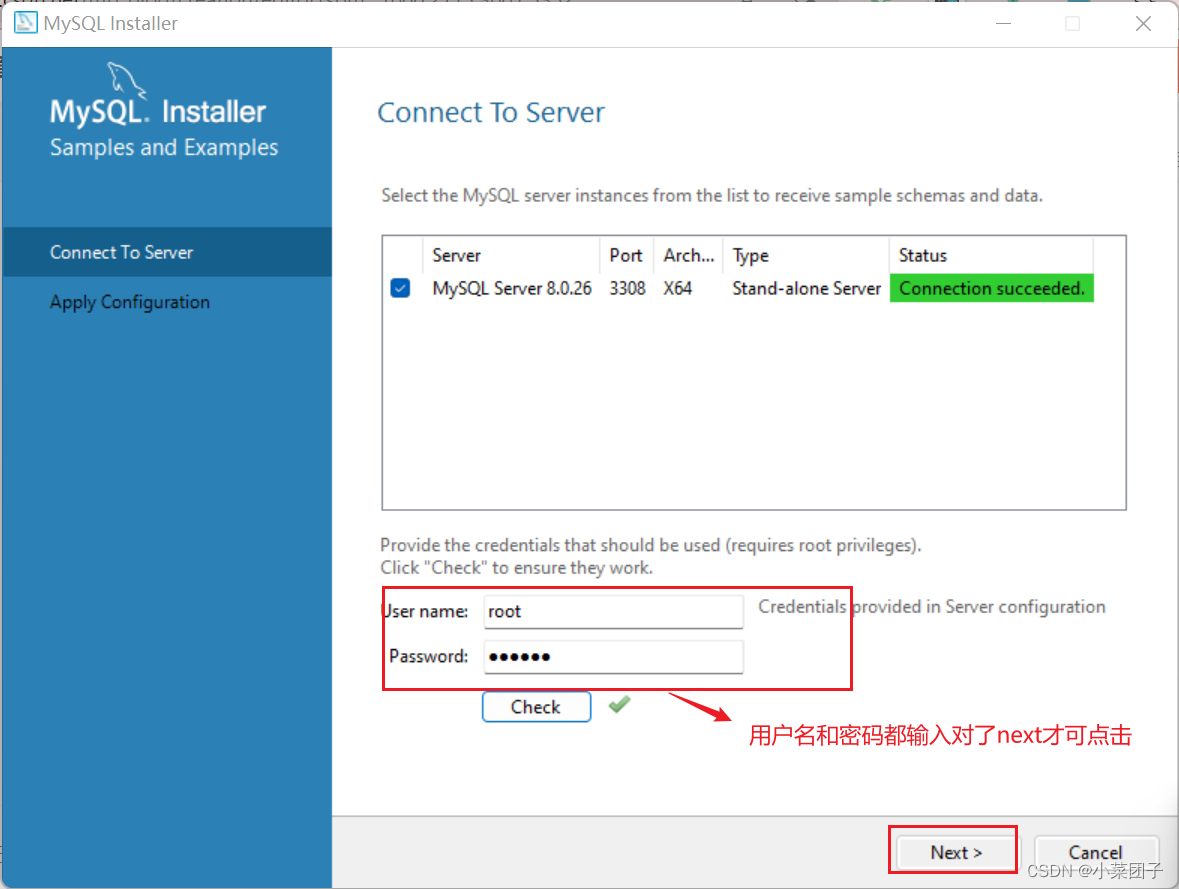Minimize the MySQL Installer window
Screen dimensions: 1179x889
coord(1003,23)
